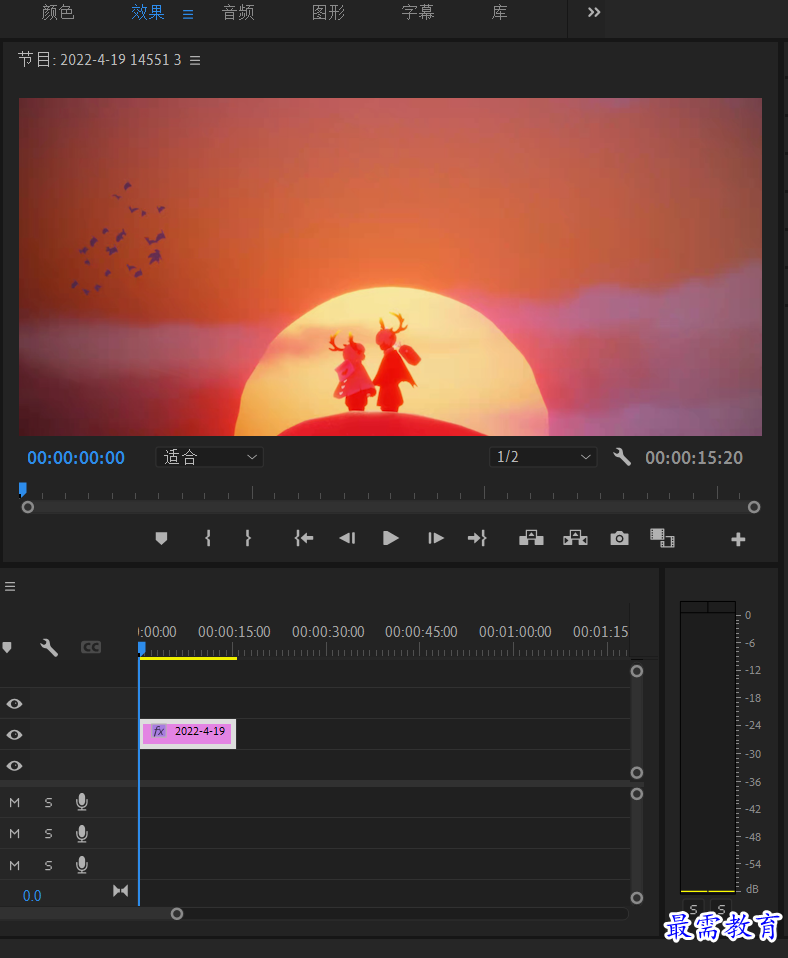Click the left handle of monitor zoom bar
This screenshot has width=788, height=958.
pyautogui.click(x=27, y=507)
